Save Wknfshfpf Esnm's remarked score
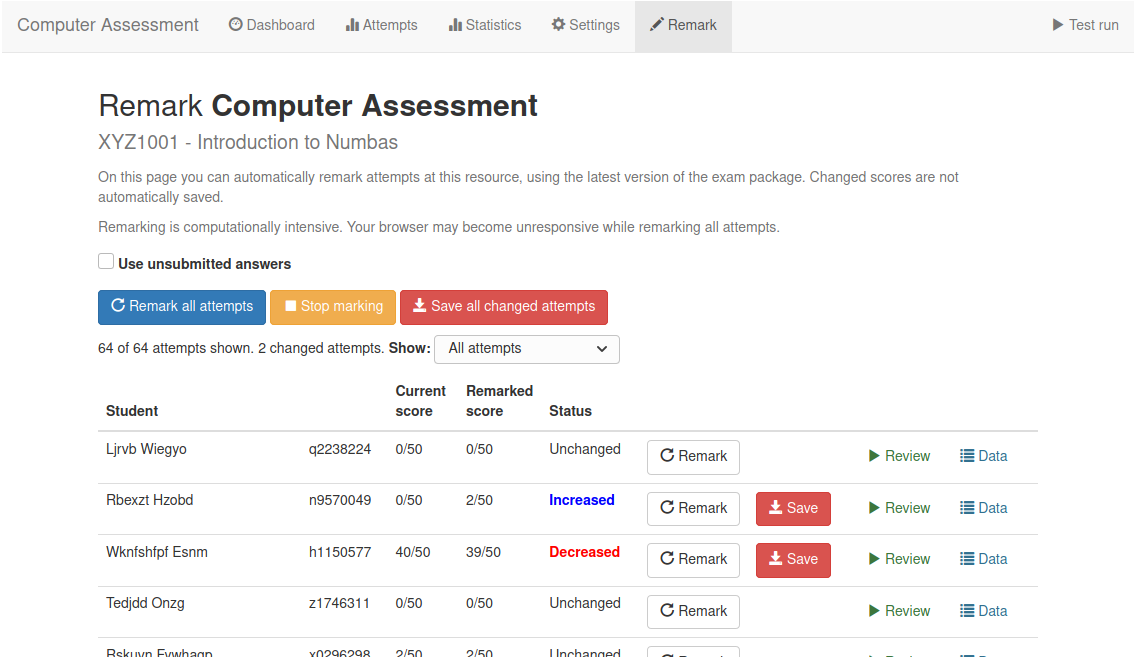This screenshot has height=657, width=1135. click(x=793, y=560)
